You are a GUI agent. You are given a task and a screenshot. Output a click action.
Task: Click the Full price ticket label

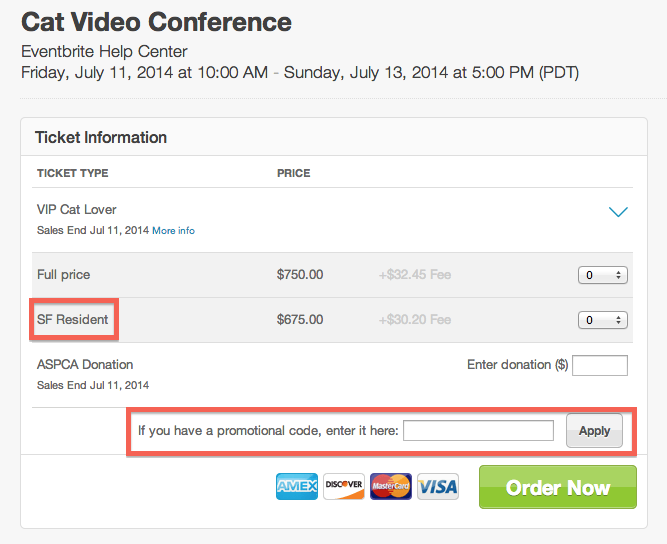pos(63,274)
